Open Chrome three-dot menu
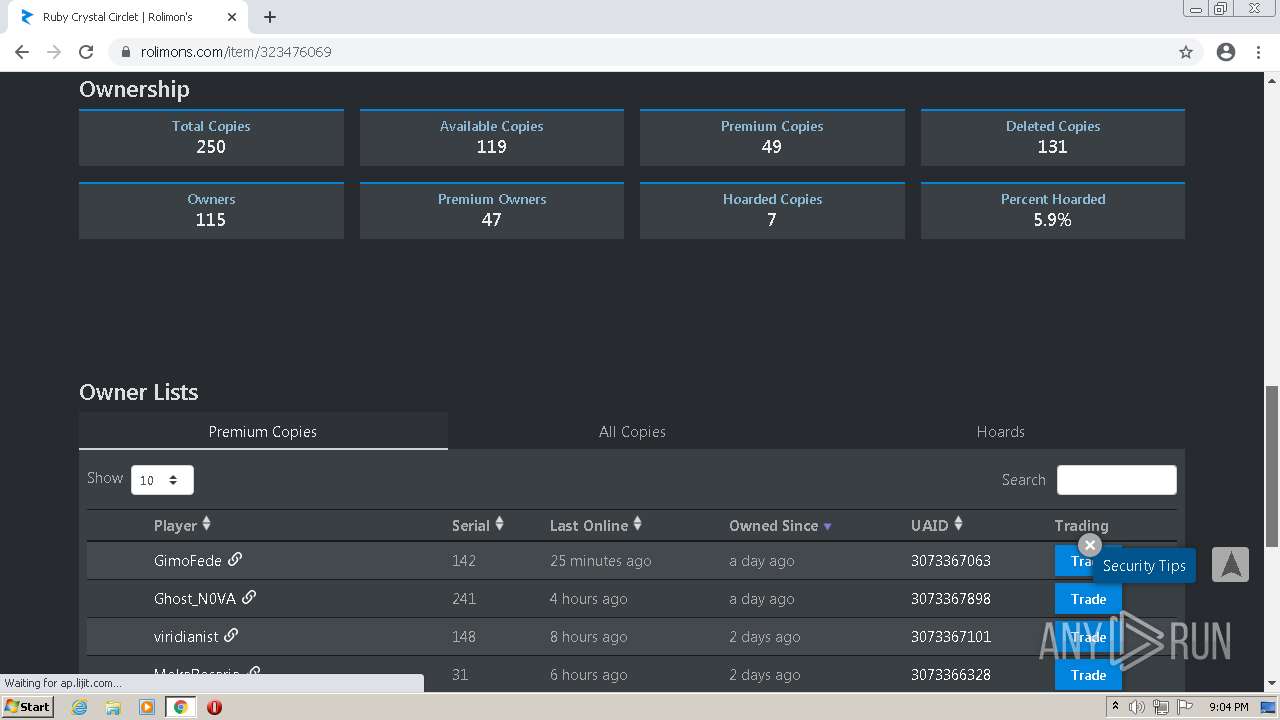Image resolution: width=1280 pixels, height=720 pixels. click(x=1258, y=52)
